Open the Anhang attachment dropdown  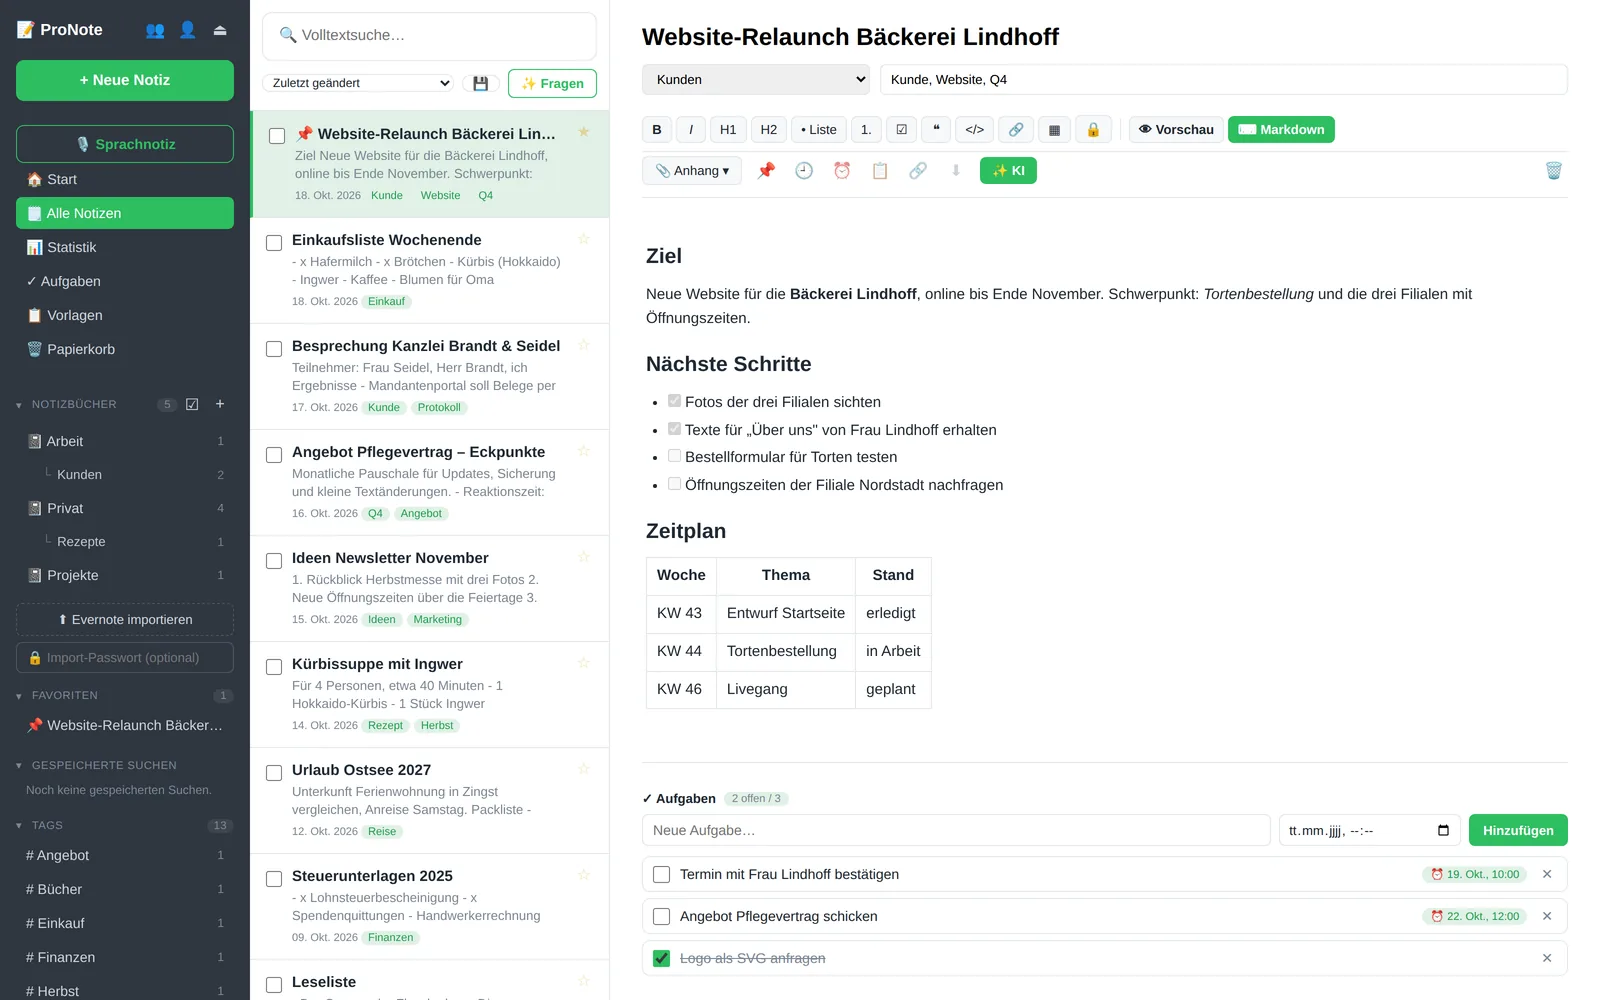(692, 171)
